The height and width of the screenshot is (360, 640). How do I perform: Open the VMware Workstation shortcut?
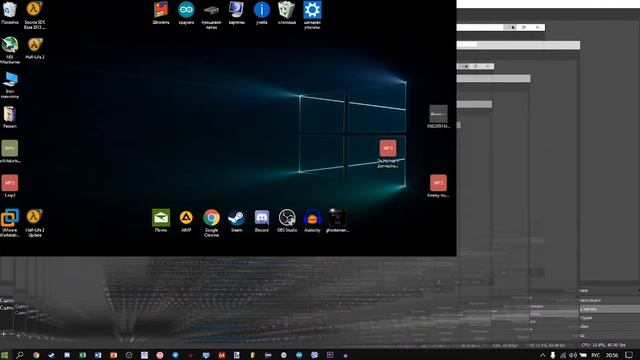coord(10,222)
